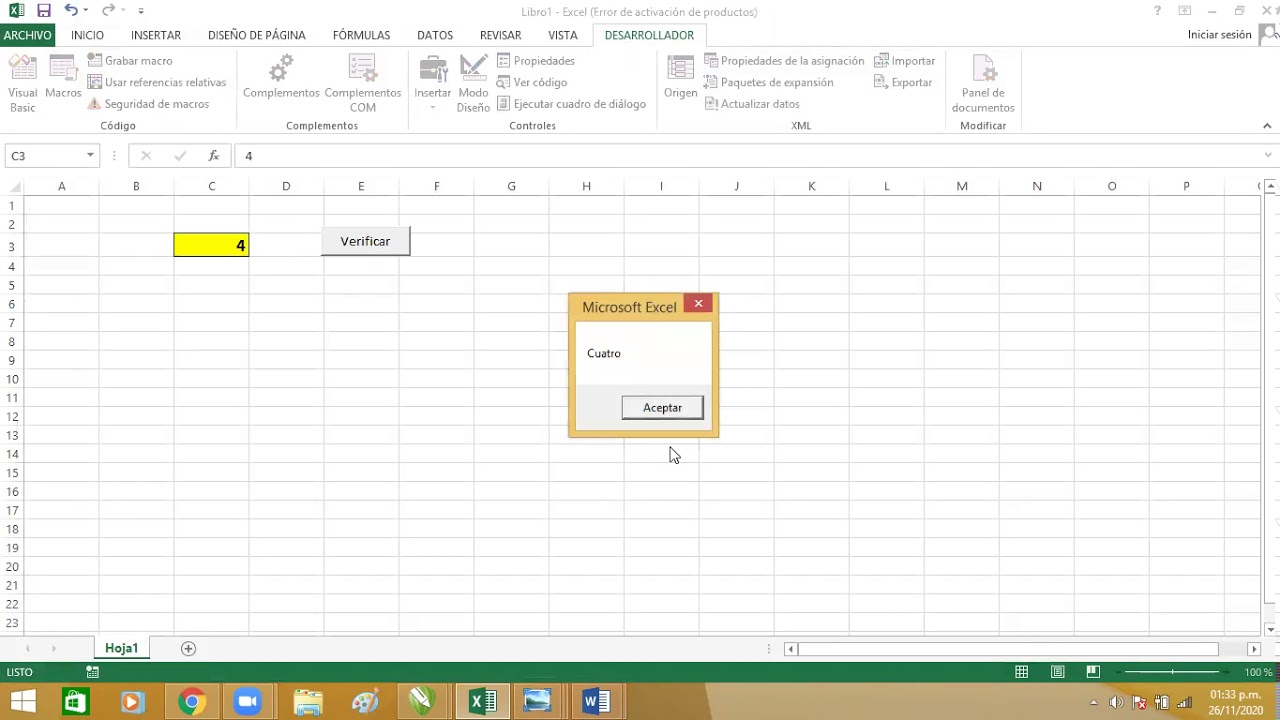Screen dimensions: 1280x720
Task: Switch to the INICIO tab
Action: click(x=87, y=35)
